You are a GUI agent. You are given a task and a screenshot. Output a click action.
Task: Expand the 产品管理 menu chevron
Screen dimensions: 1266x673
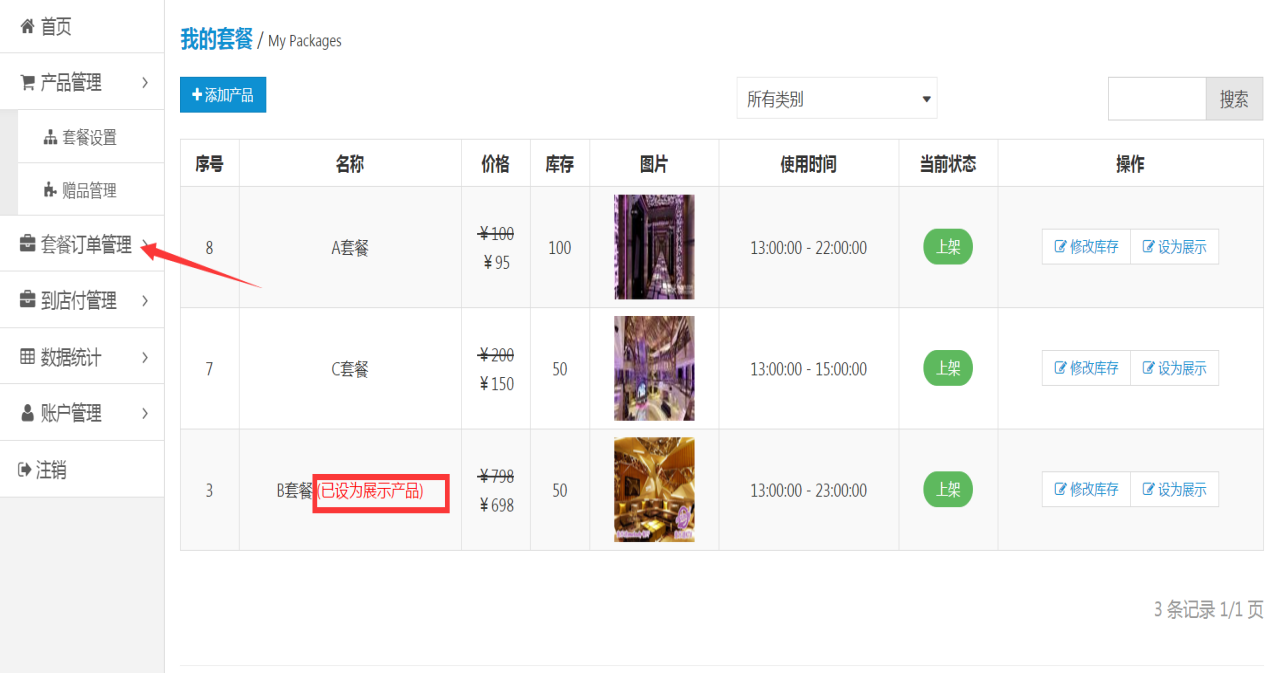pyautogui.click(x=145, y=83)
